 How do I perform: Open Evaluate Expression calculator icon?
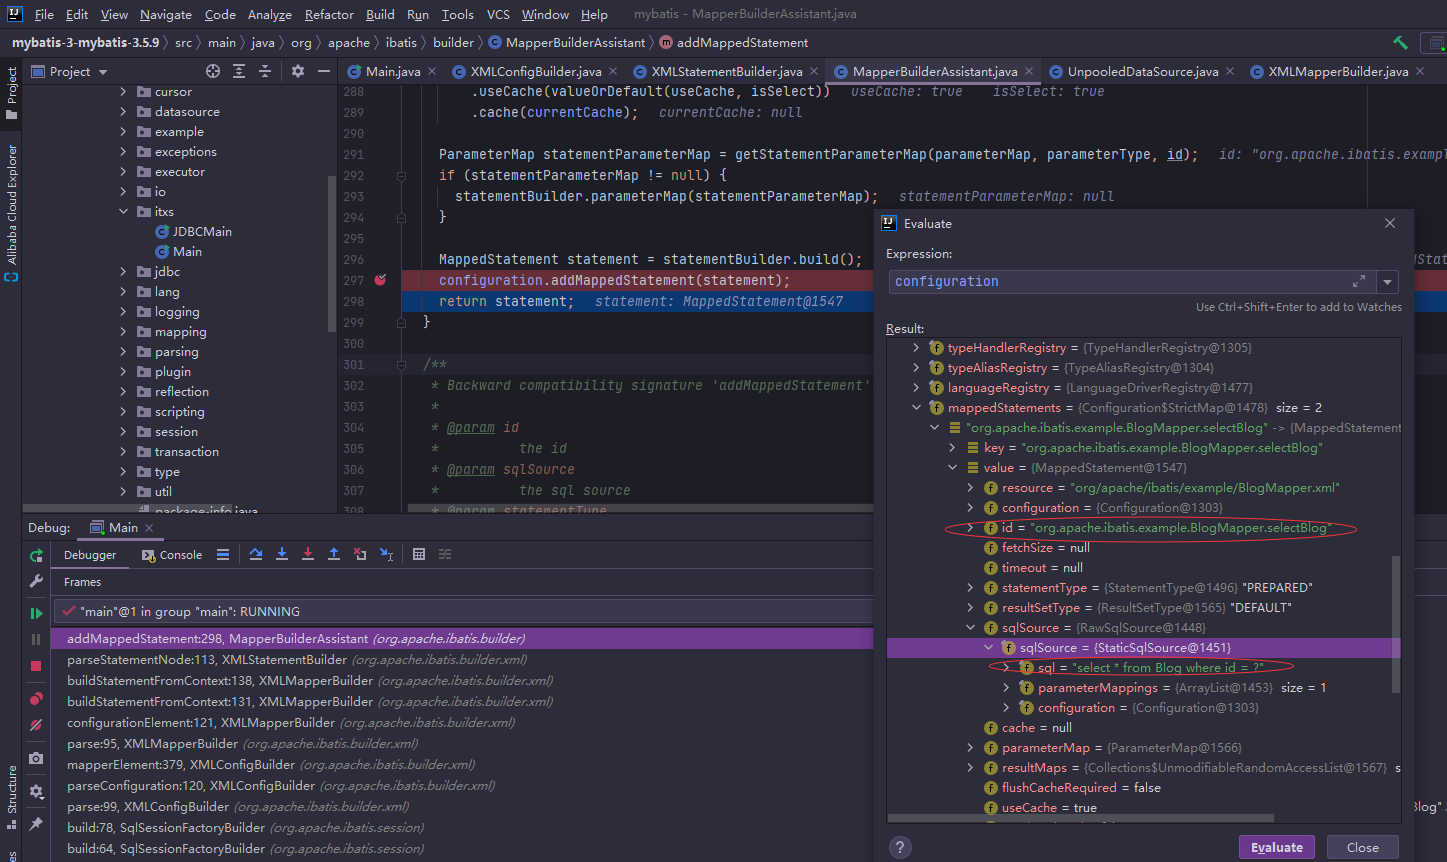pyautogui.click(x=419, y=554)
